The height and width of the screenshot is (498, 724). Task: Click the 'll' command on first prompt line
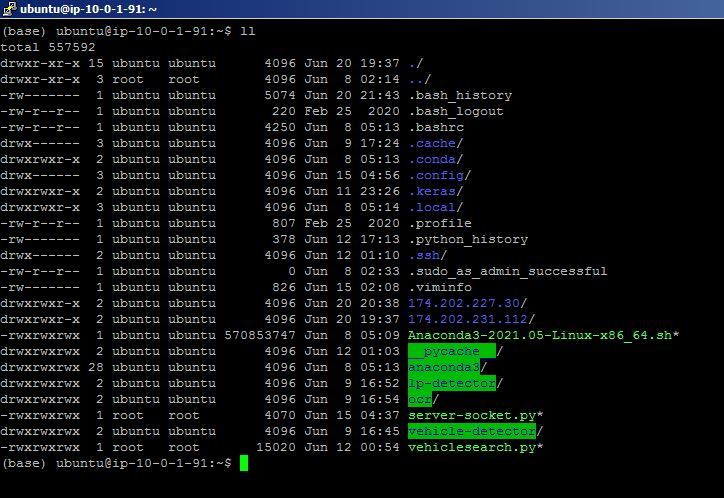[247, 31]
